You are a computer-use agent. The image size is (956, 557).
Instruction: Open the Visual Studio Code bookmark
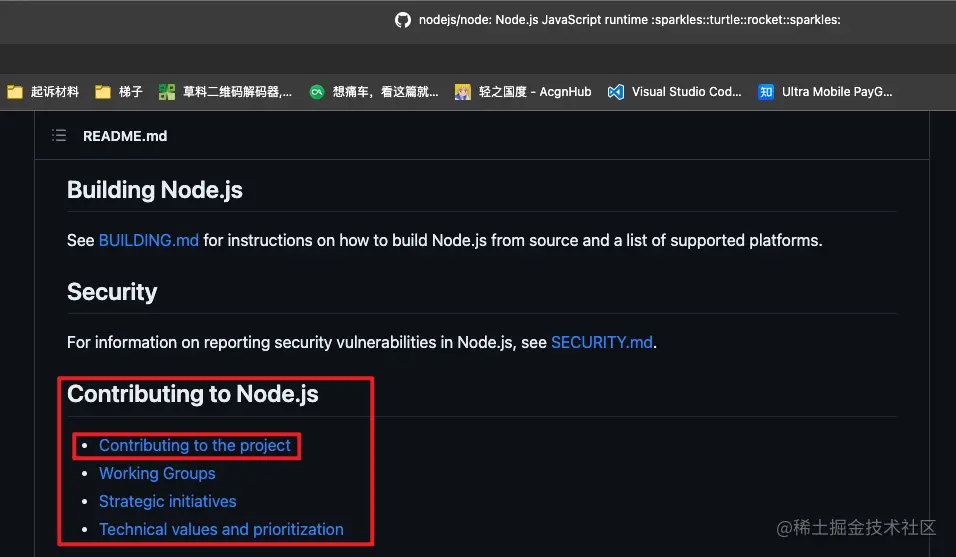coord(674,92)
